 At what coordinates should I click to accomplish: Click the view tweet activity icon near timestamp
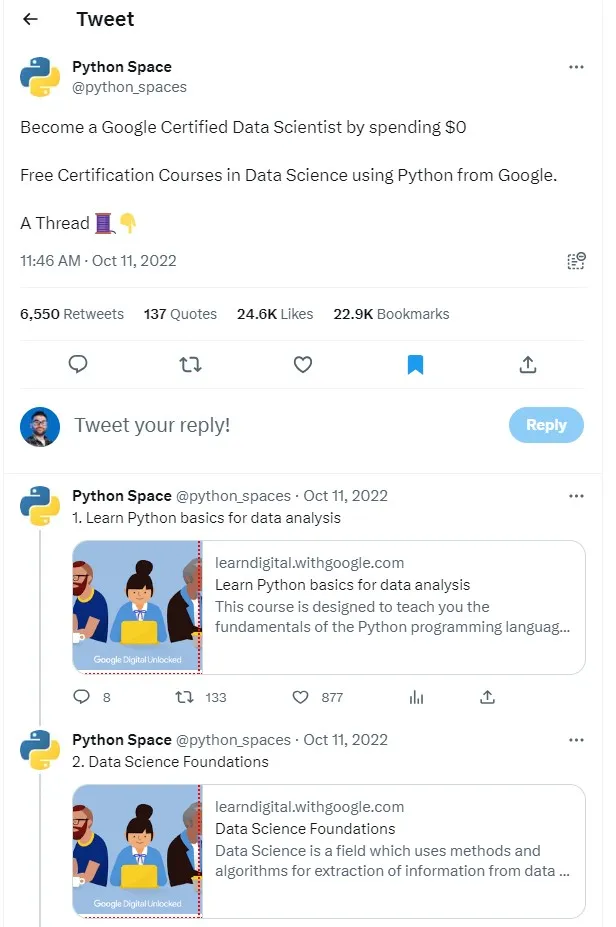pos(576,261)
